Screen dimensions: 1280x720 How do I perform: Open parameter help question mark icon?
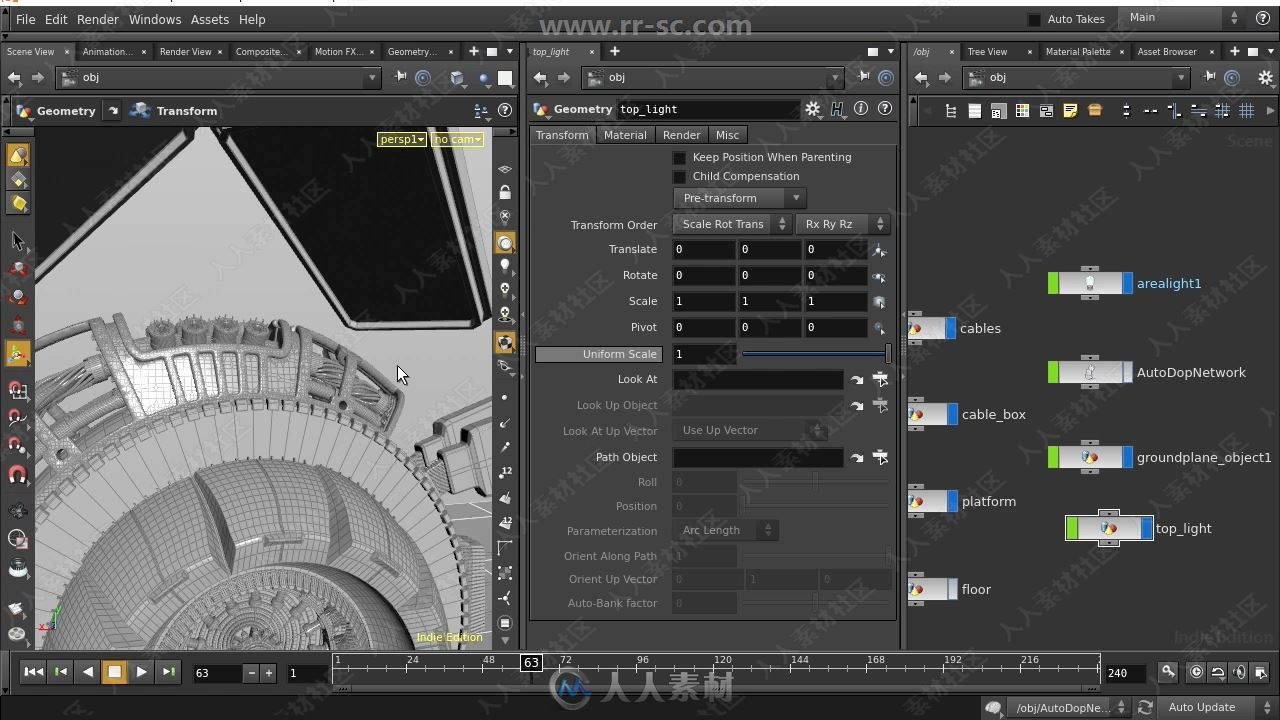(x=884, y=109)
